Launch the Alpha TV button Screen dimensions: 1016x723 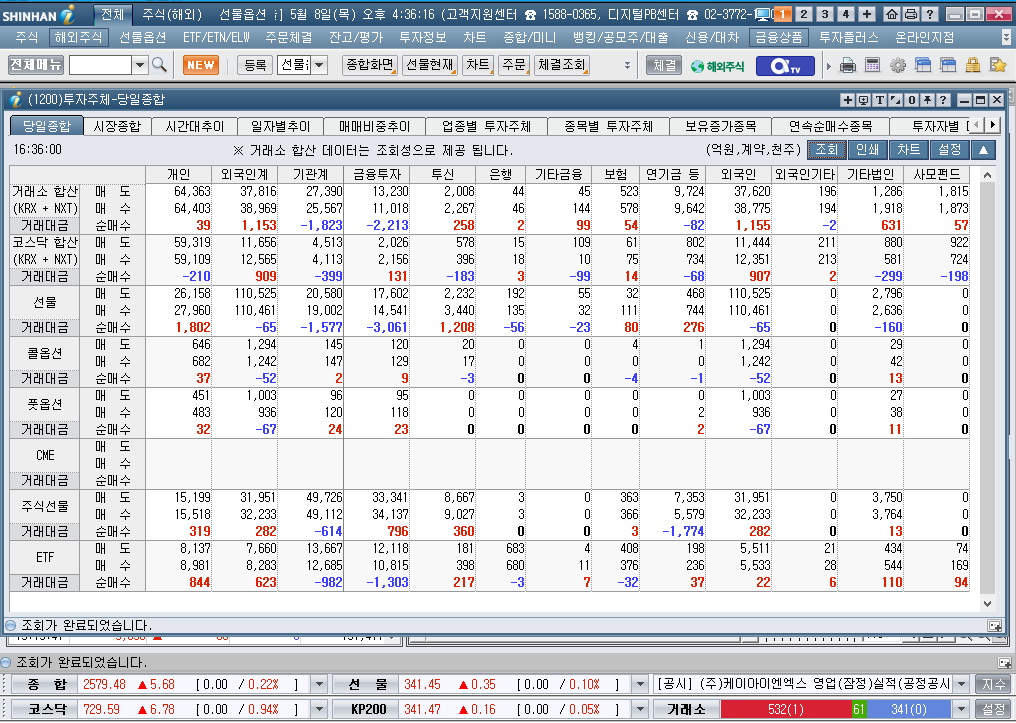(x=785, y=65)
